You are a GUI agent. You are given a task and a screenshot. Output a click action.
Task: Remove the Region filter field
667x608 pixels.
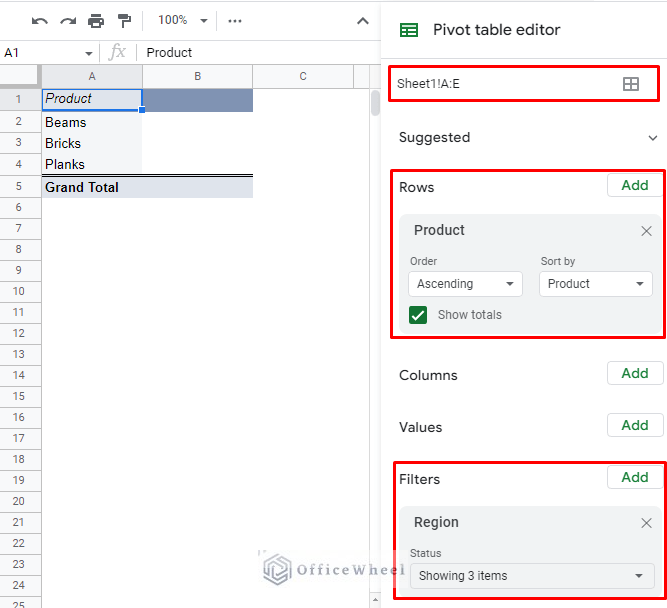(646, 523)
